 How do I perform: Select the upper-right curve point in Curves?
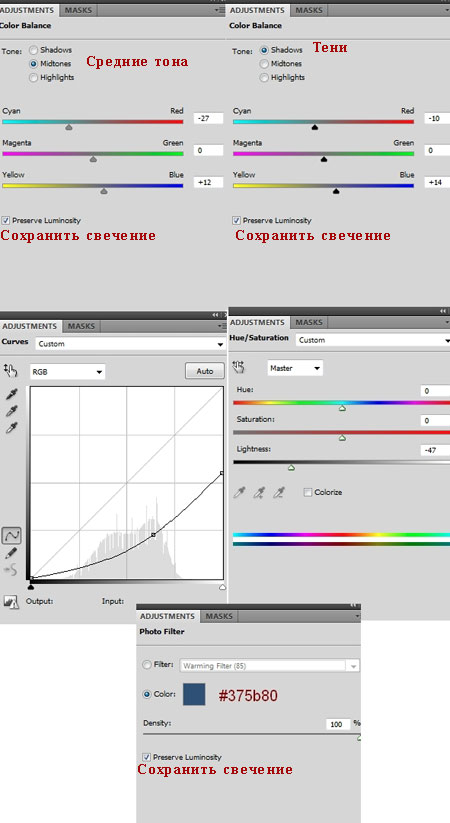pyautogui.click(x=221, y=473)
